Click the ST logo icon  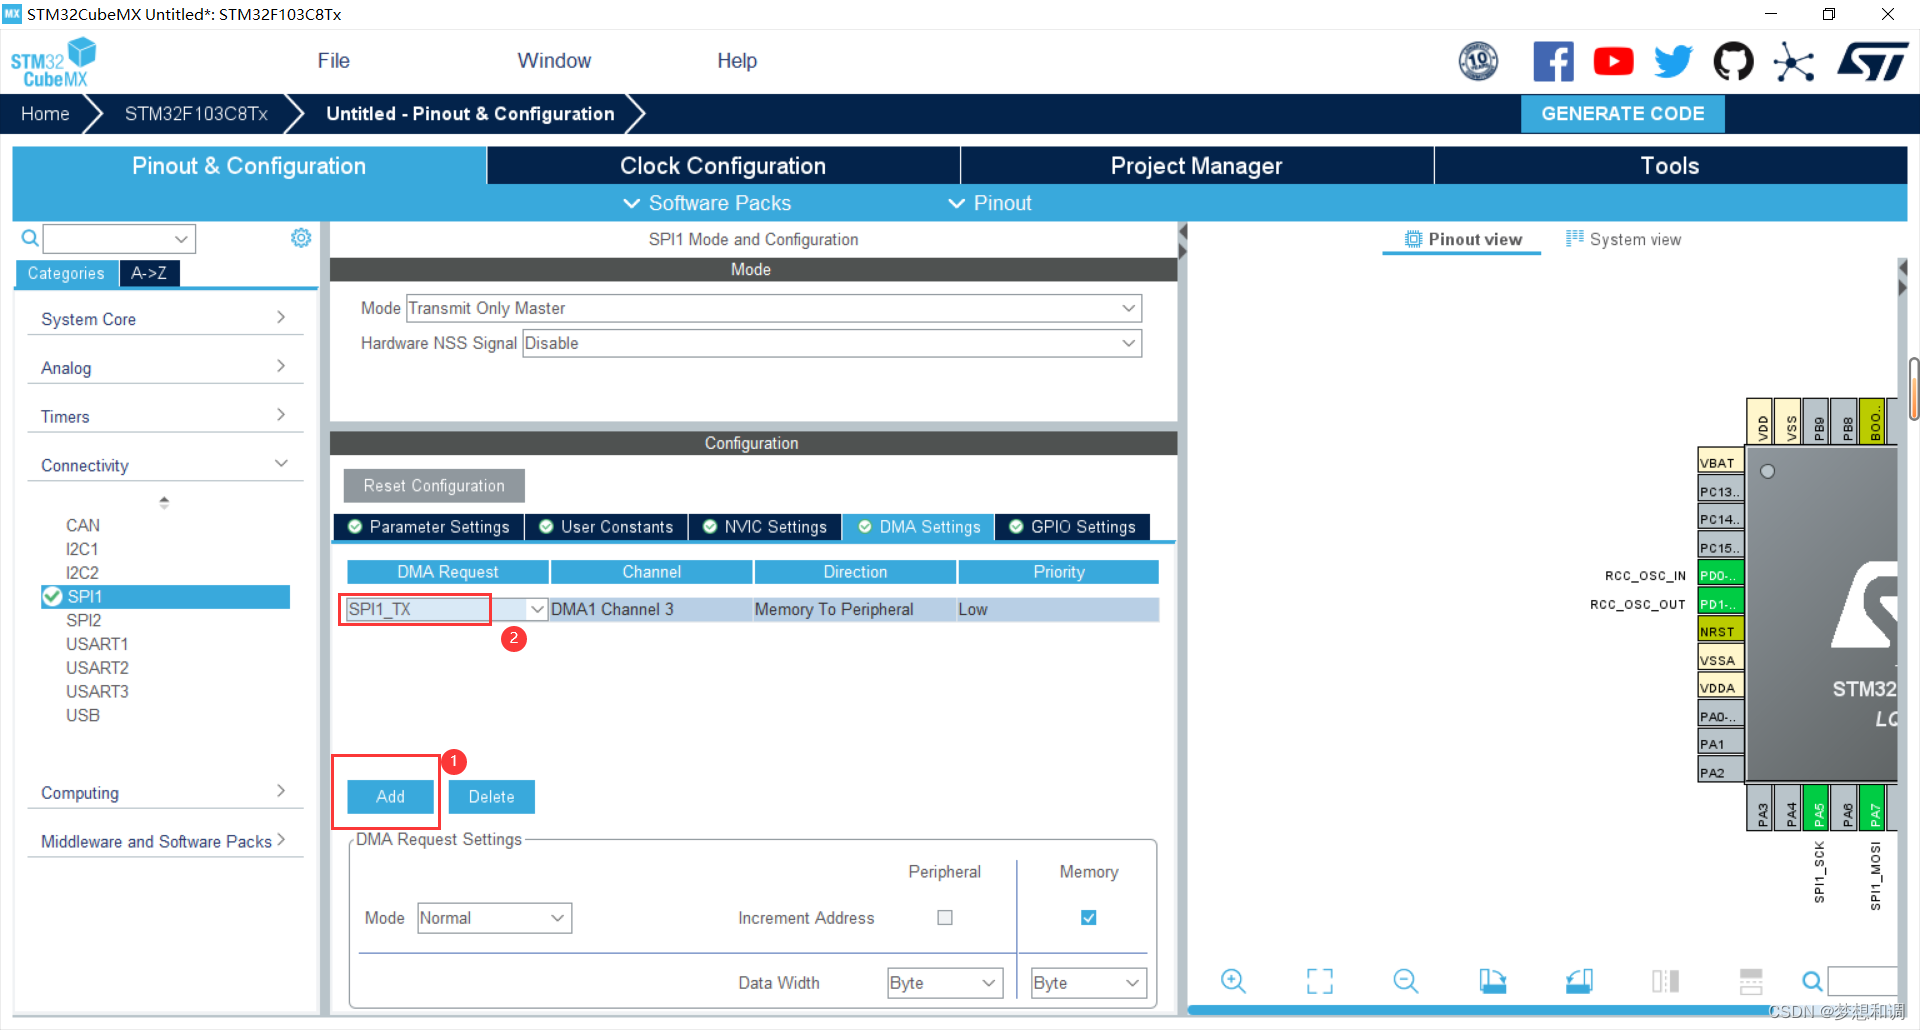coord(1873,62)
